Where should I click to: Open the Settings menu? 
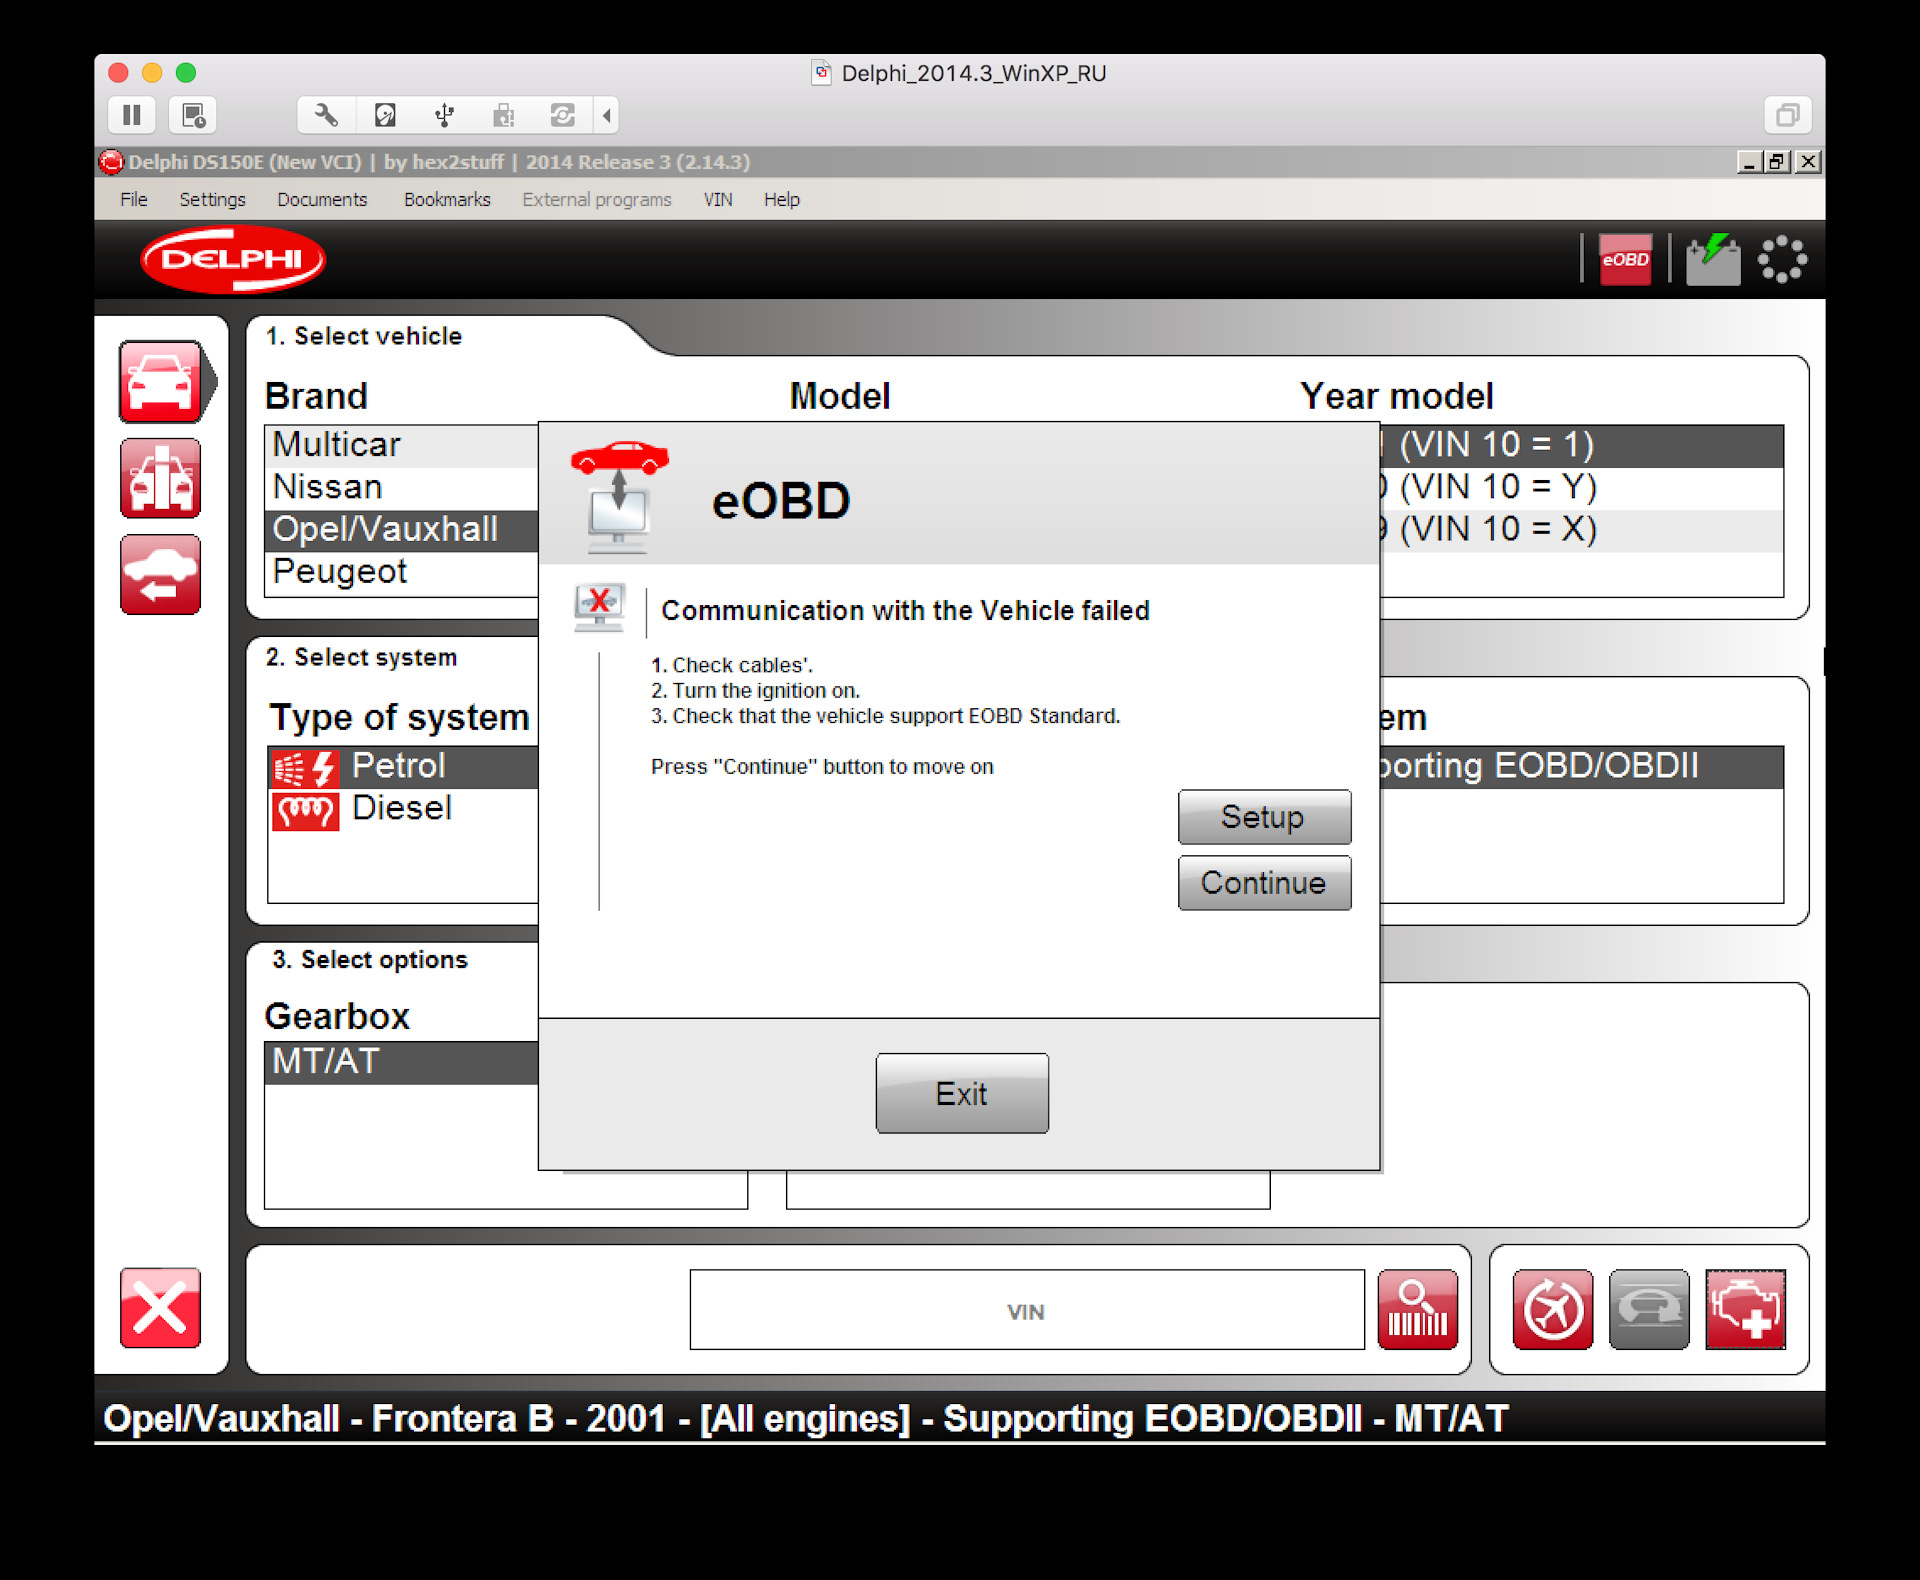pyautogui.click(x=212, y=199)
